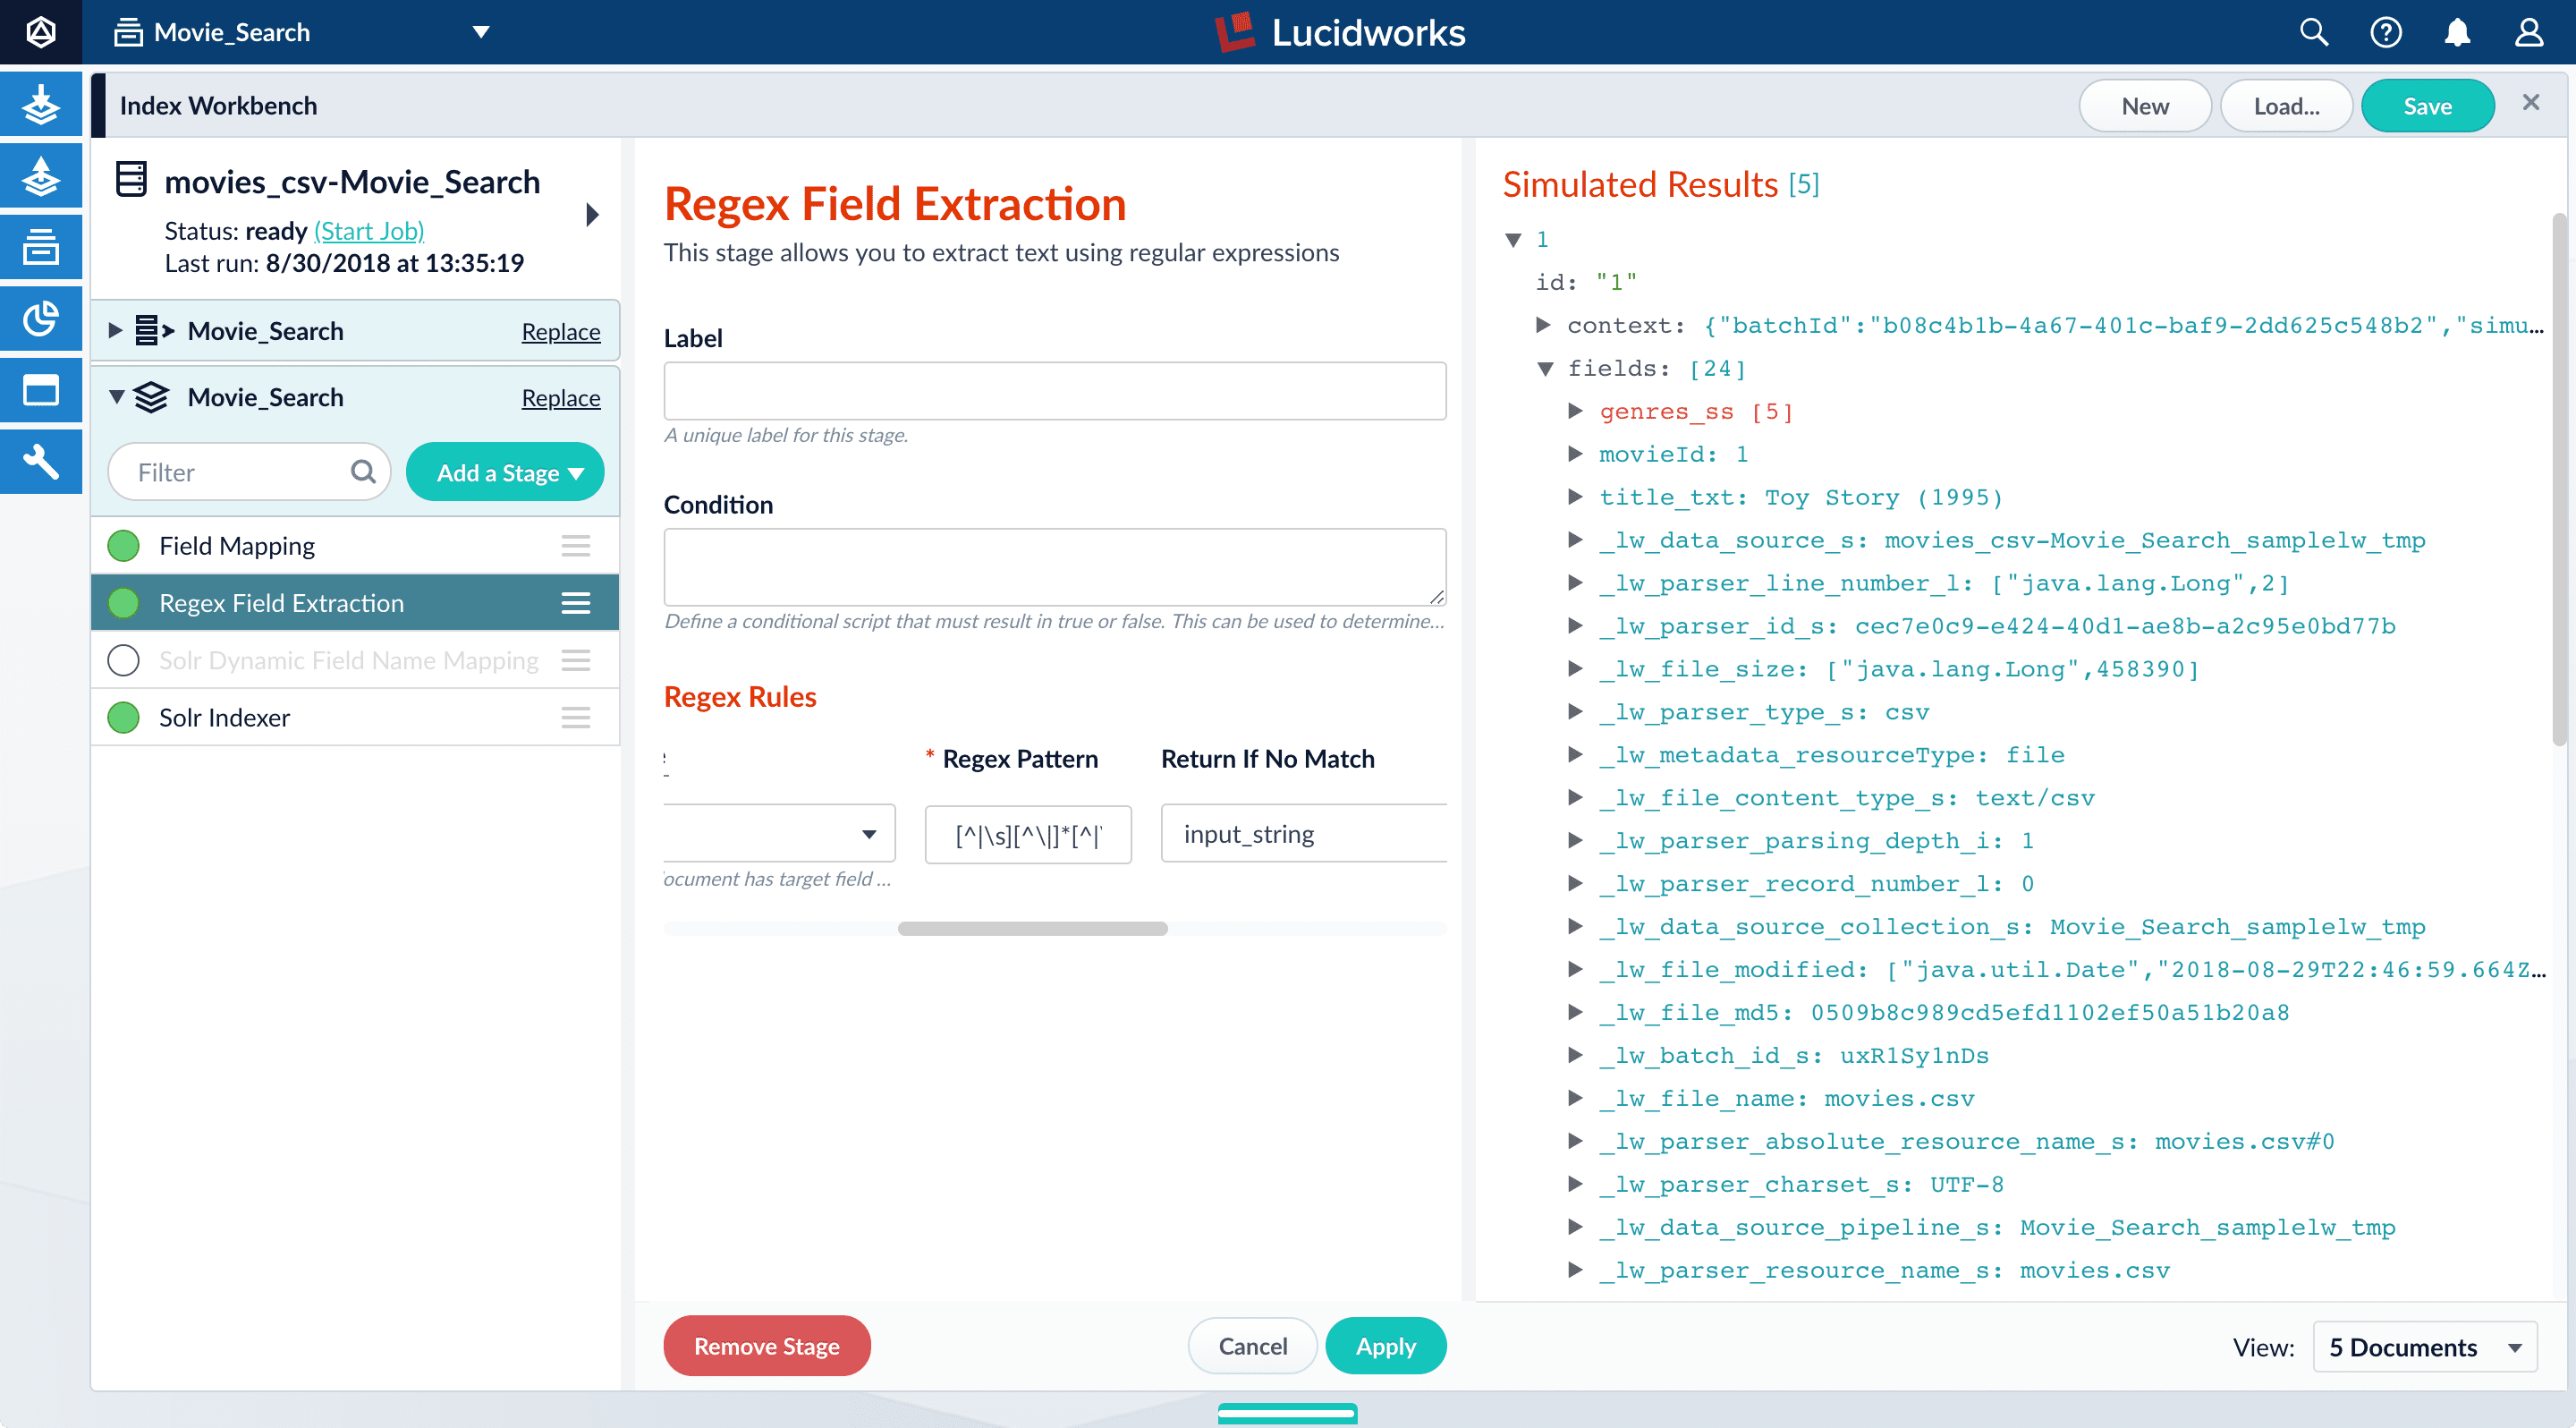2576x1428 pixels.
Task: Toggle the Regex Field Extraction stage circle
Action: click(123, 602)
